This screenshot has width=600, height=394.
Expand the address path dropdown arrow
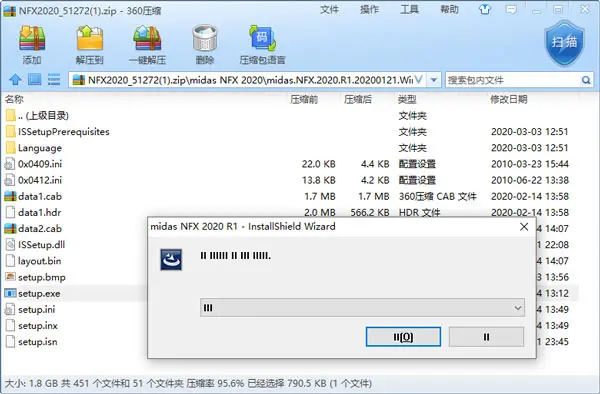coord(434,80)
